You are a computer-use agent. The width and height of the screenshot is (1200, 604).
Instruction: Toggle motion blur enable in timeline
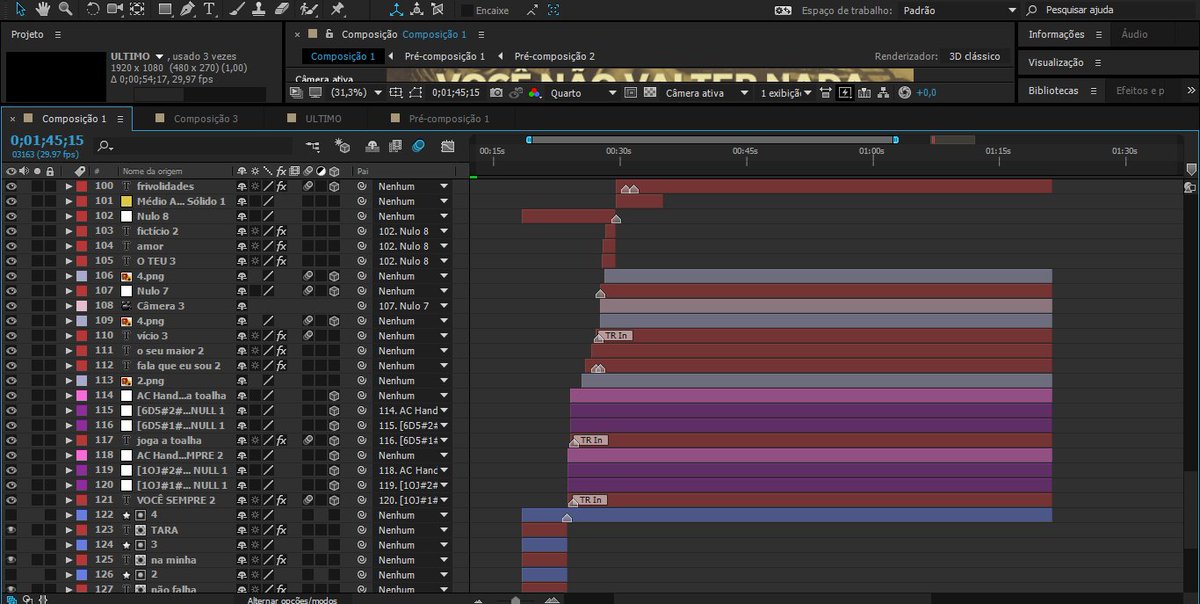418,146
